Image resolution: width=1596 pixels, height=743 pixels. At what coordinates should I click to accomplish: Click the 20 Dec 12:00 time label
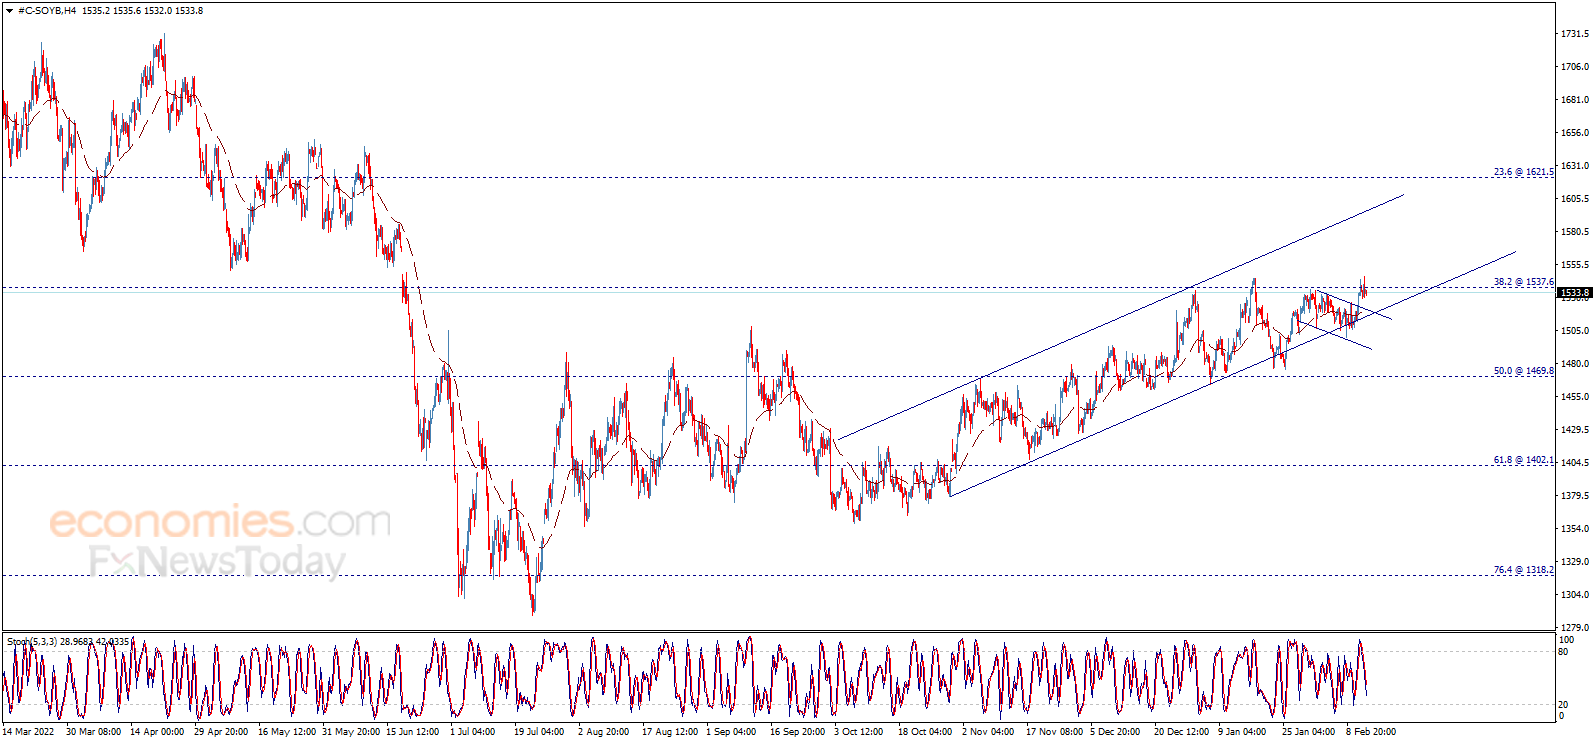[1181, 732]
